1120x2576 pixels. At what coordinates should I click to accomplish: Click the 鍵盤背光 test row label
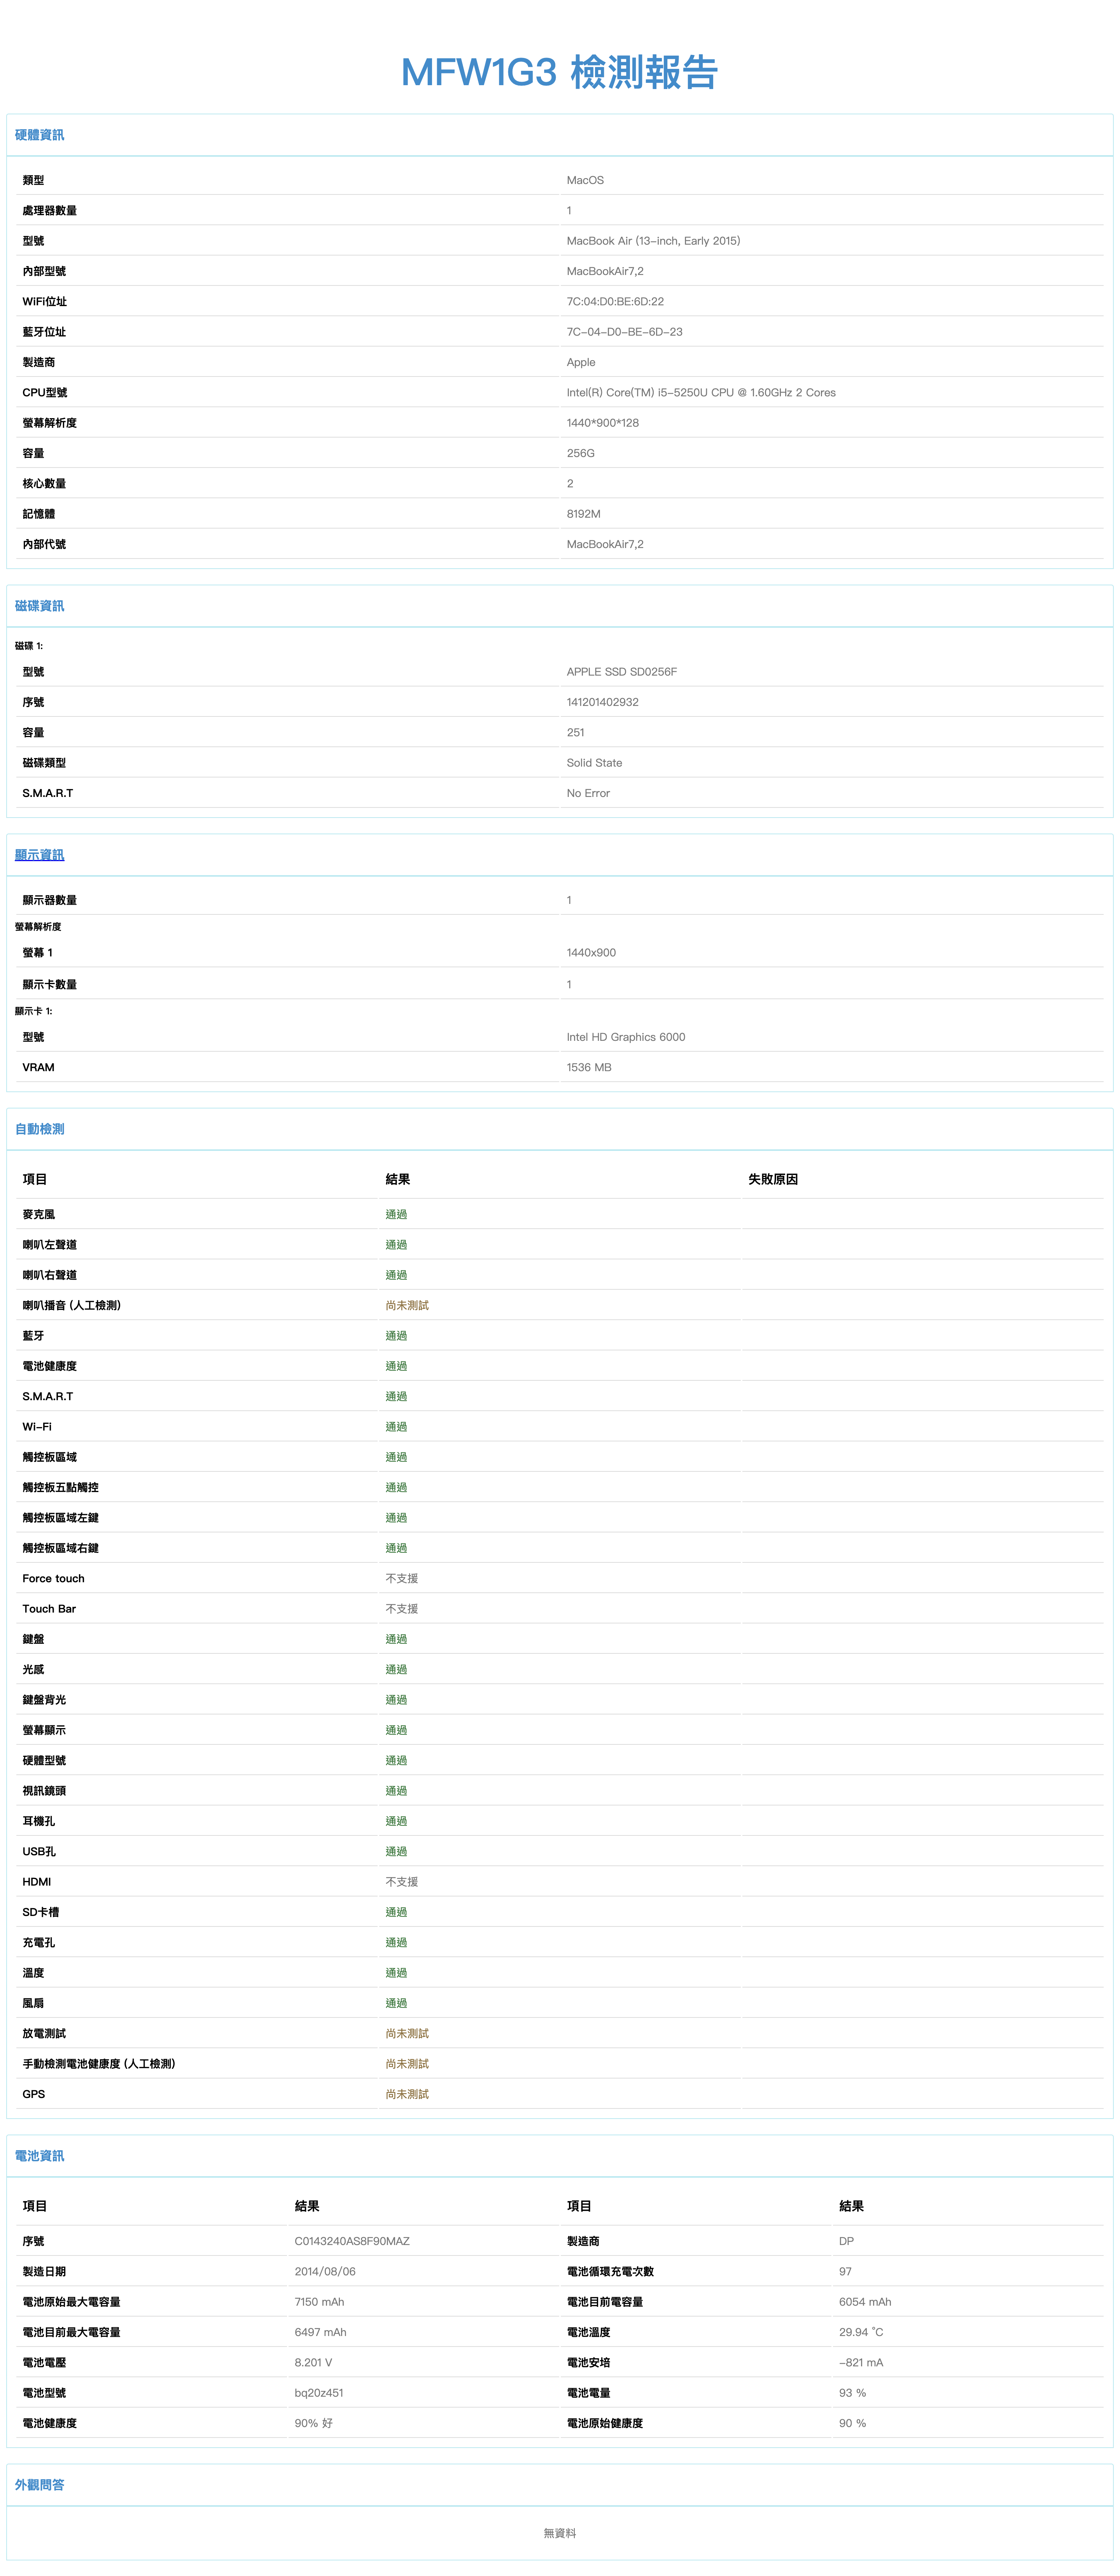44,1700
